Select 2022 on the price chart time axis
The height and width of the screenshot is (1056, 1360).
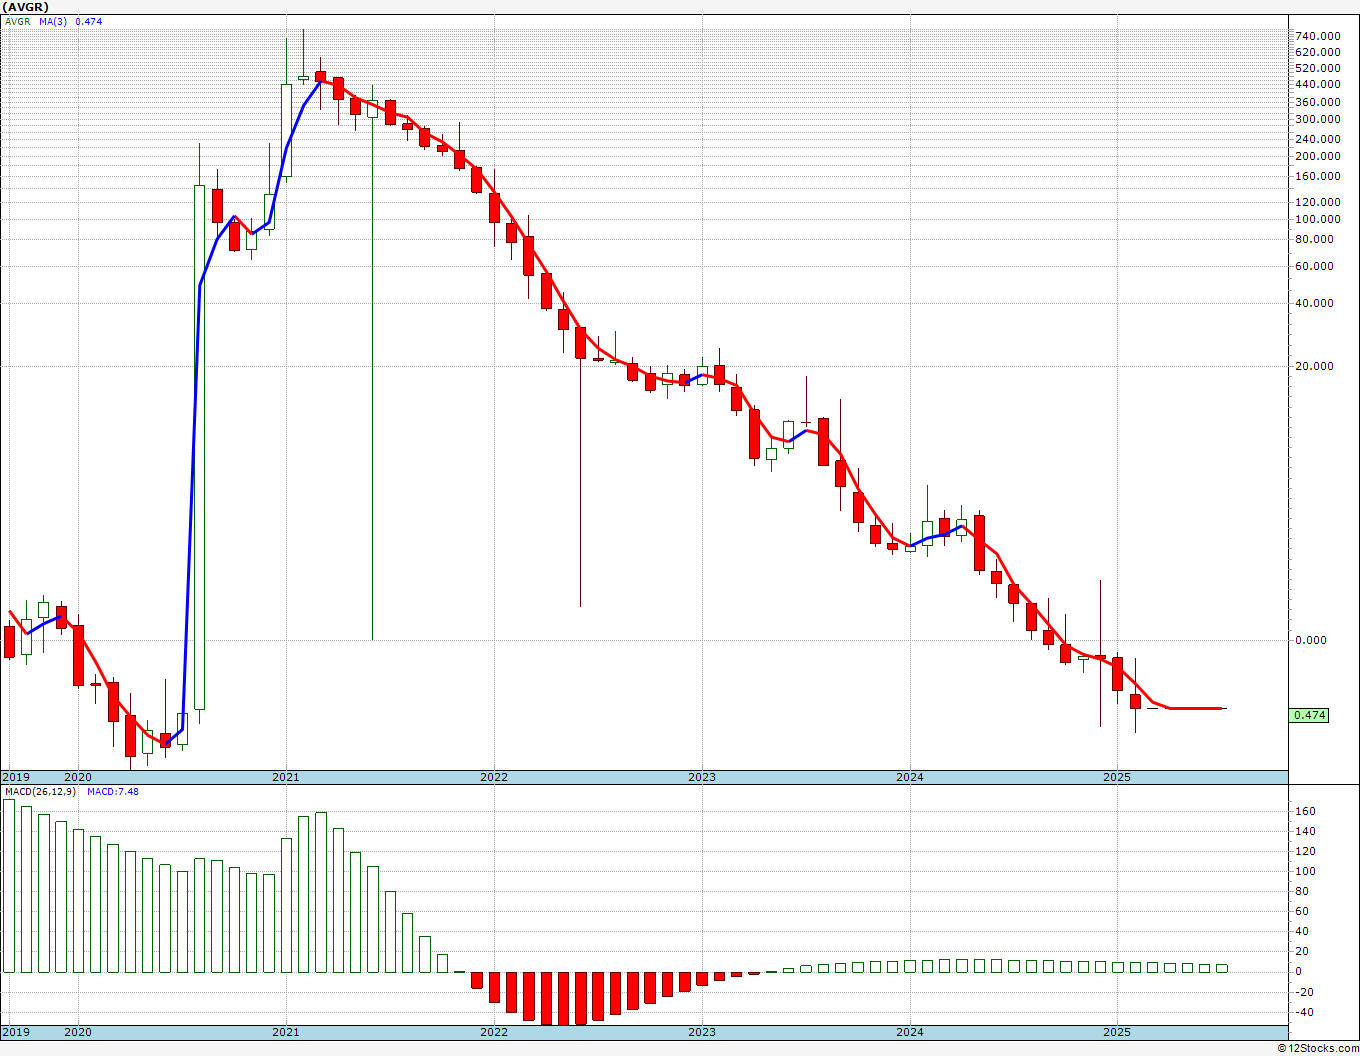coord(493,777)
